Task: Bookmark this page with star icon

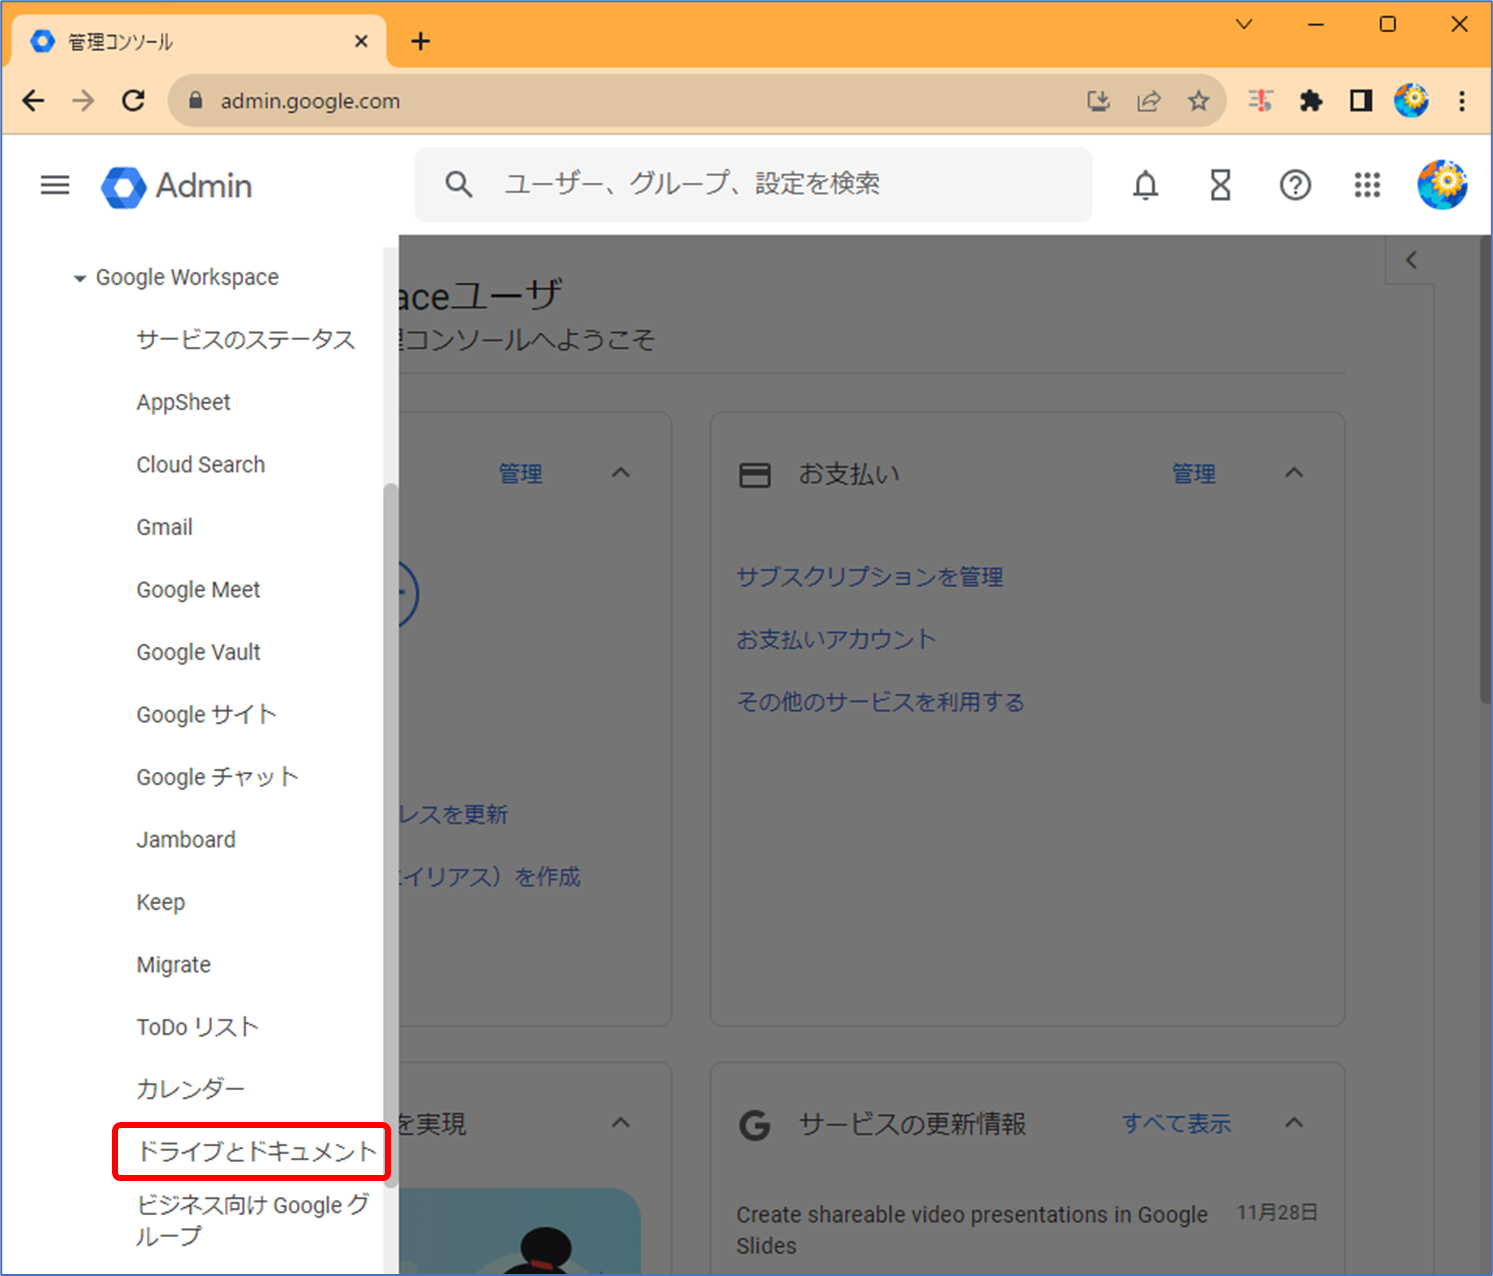Action: pyautogui.click(x=1198, y=100)
